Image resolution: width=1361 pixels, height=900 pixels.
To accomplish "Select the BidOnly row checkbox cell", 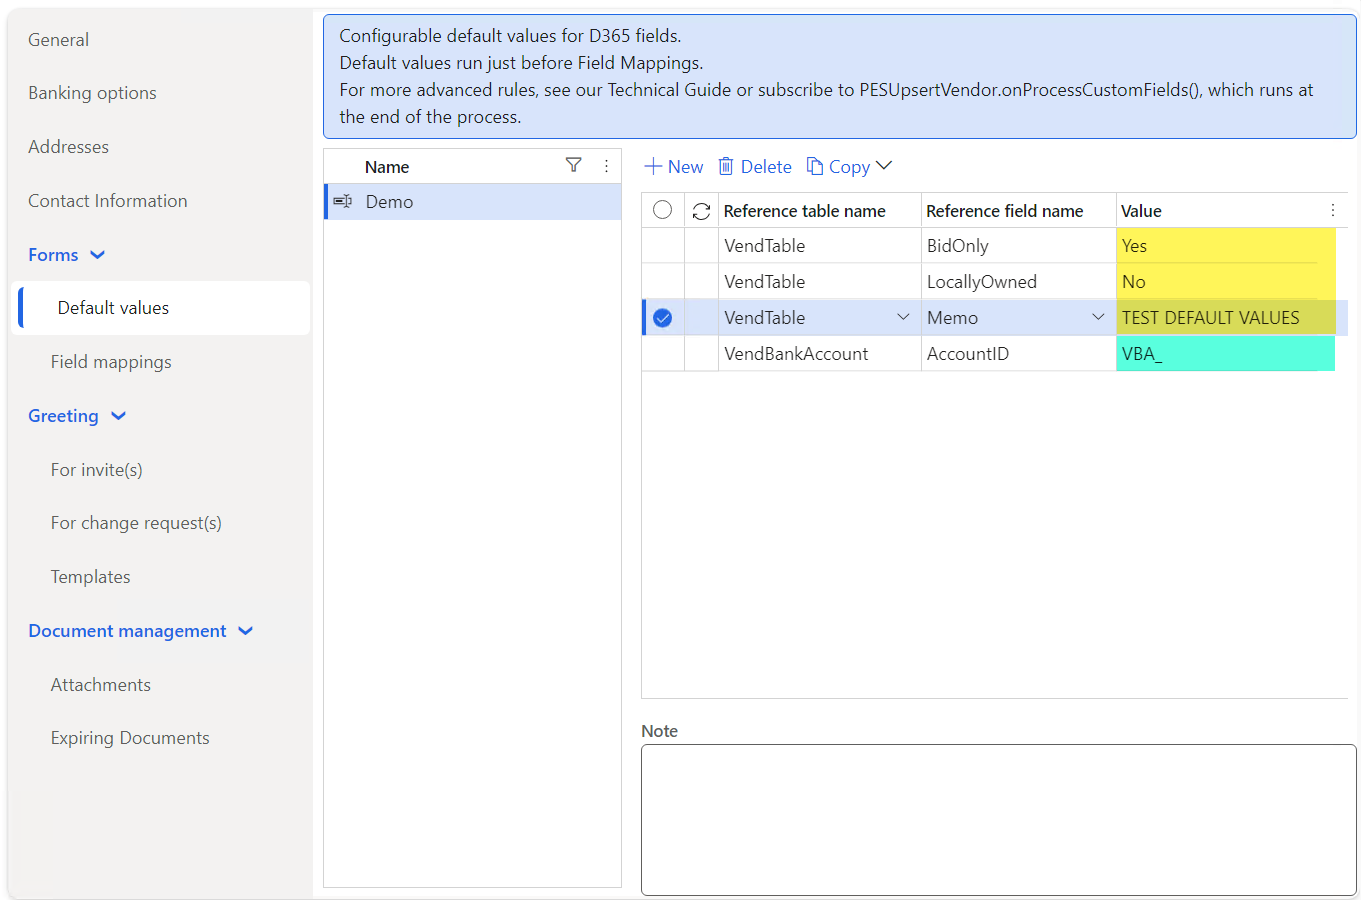I will [662, 246].
